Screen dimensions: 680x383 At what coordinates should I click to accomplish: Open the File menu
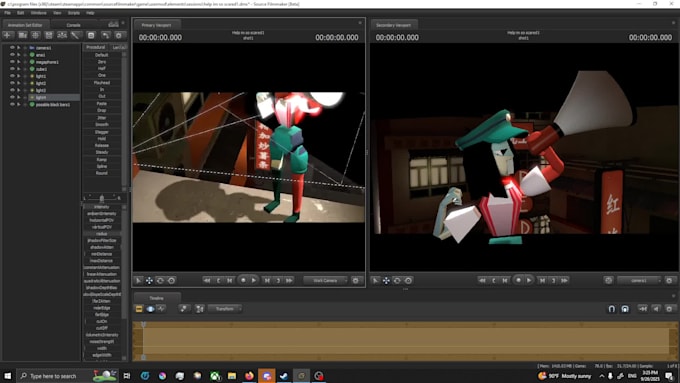click(x=7, y=13)
